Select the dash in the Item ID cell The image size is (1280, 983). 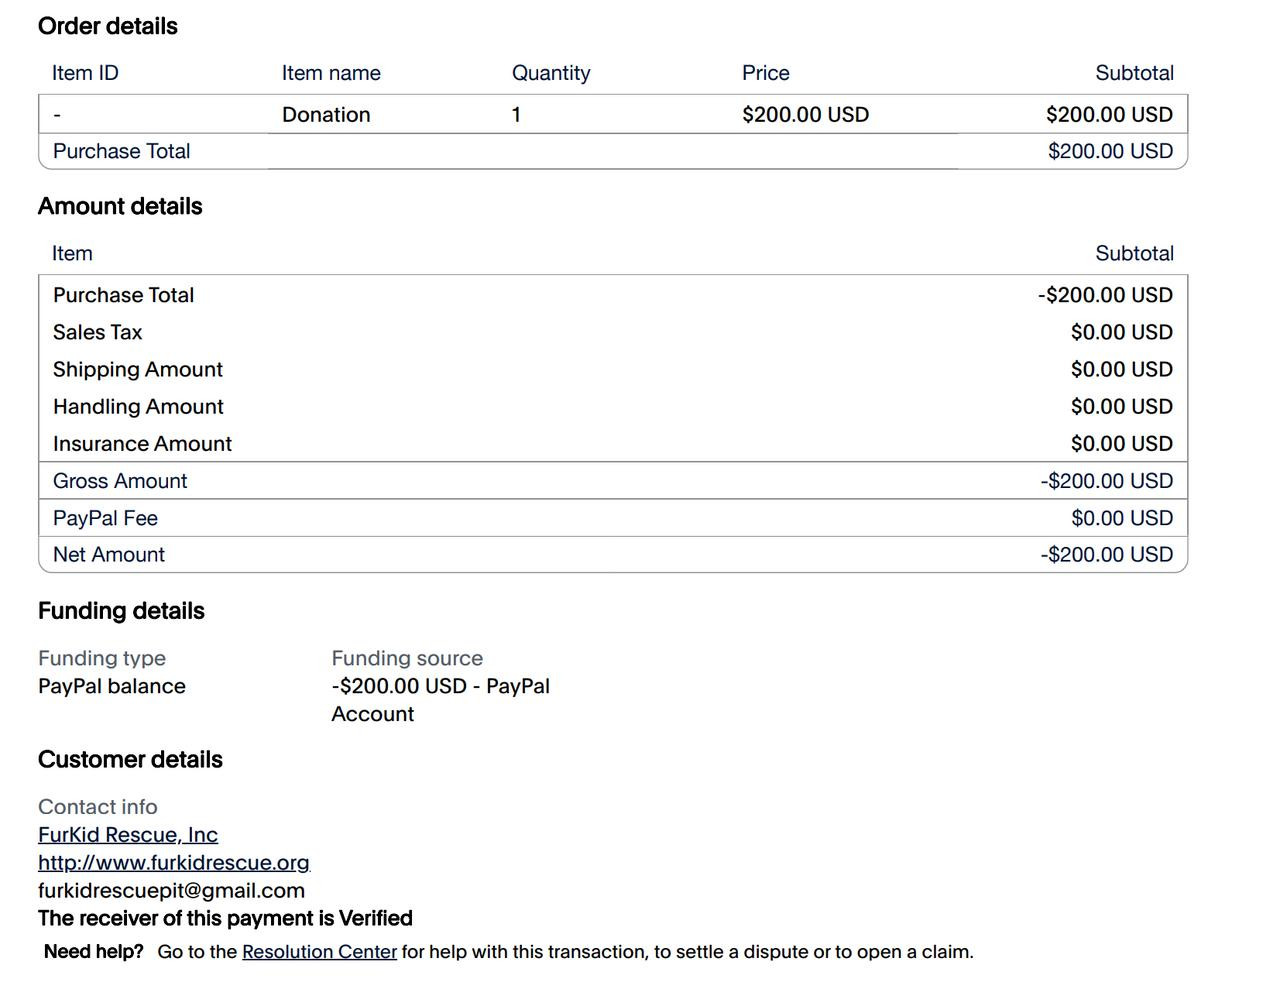57,116
